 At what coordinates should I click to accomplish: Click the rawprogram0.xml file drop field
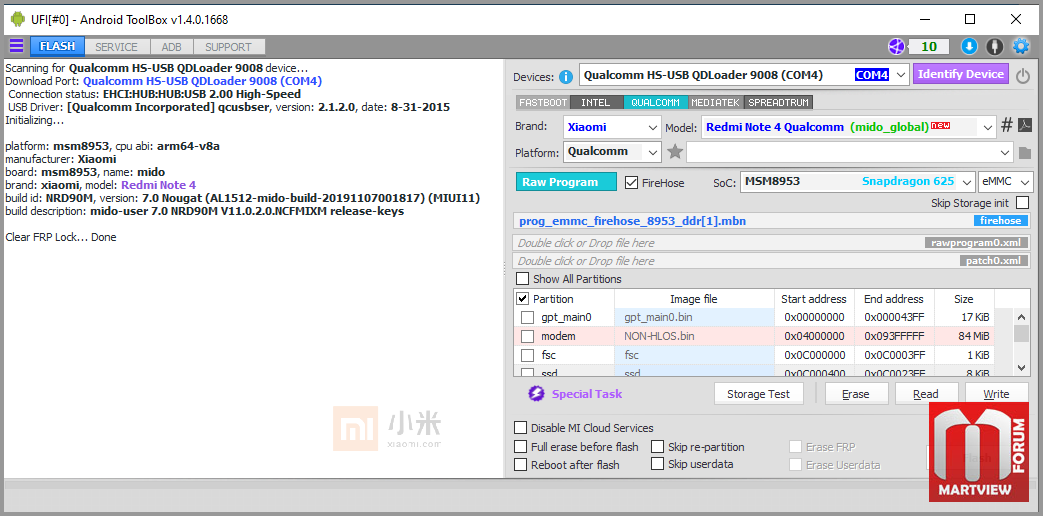click(772, 243)
